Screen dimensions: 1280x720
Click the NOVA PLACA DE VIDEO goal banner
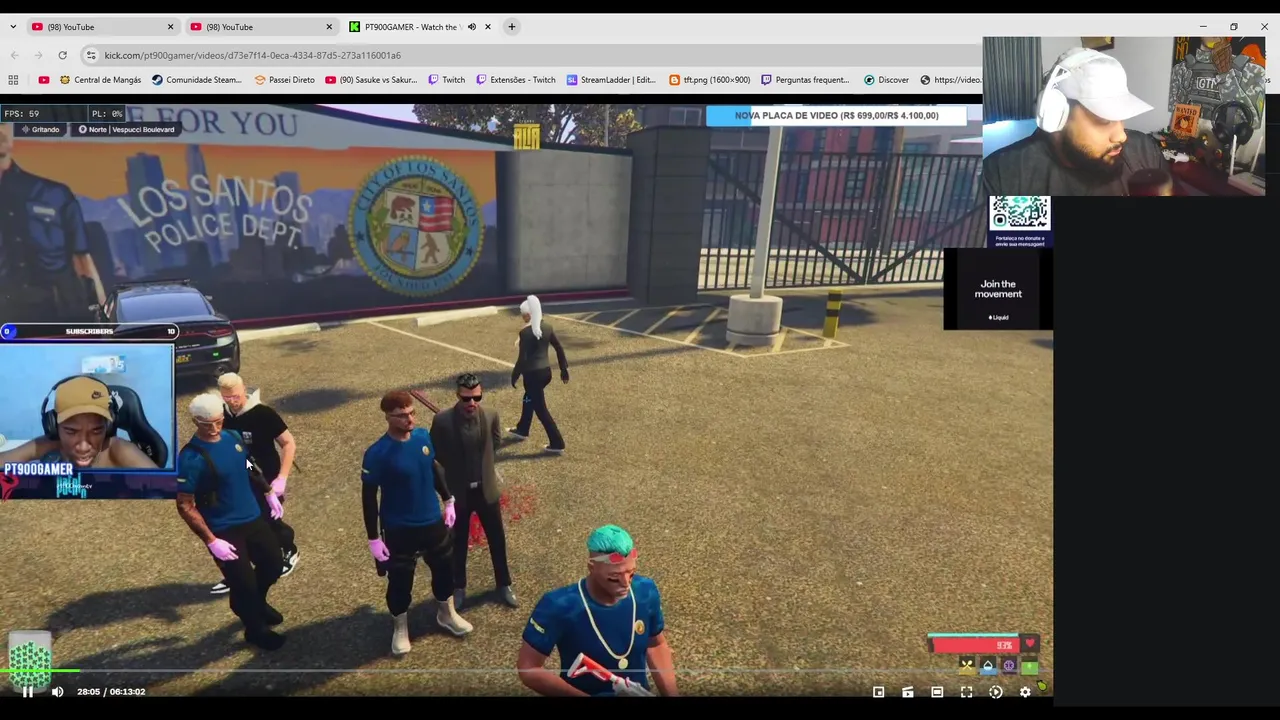836,115
